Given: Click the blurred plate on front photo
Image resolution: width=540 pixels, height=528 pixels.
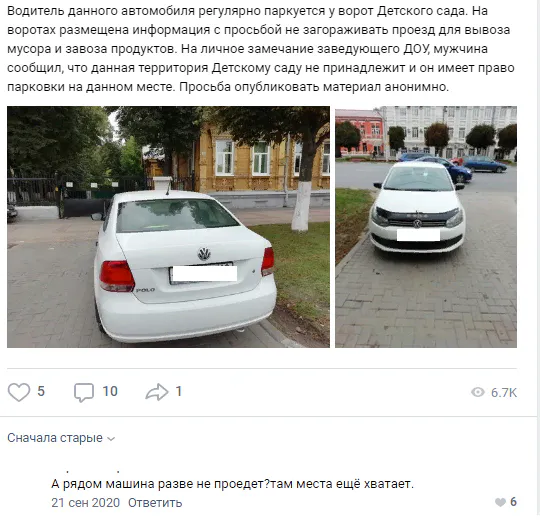Looking at the screenshot, I should (x=418, y=235).
